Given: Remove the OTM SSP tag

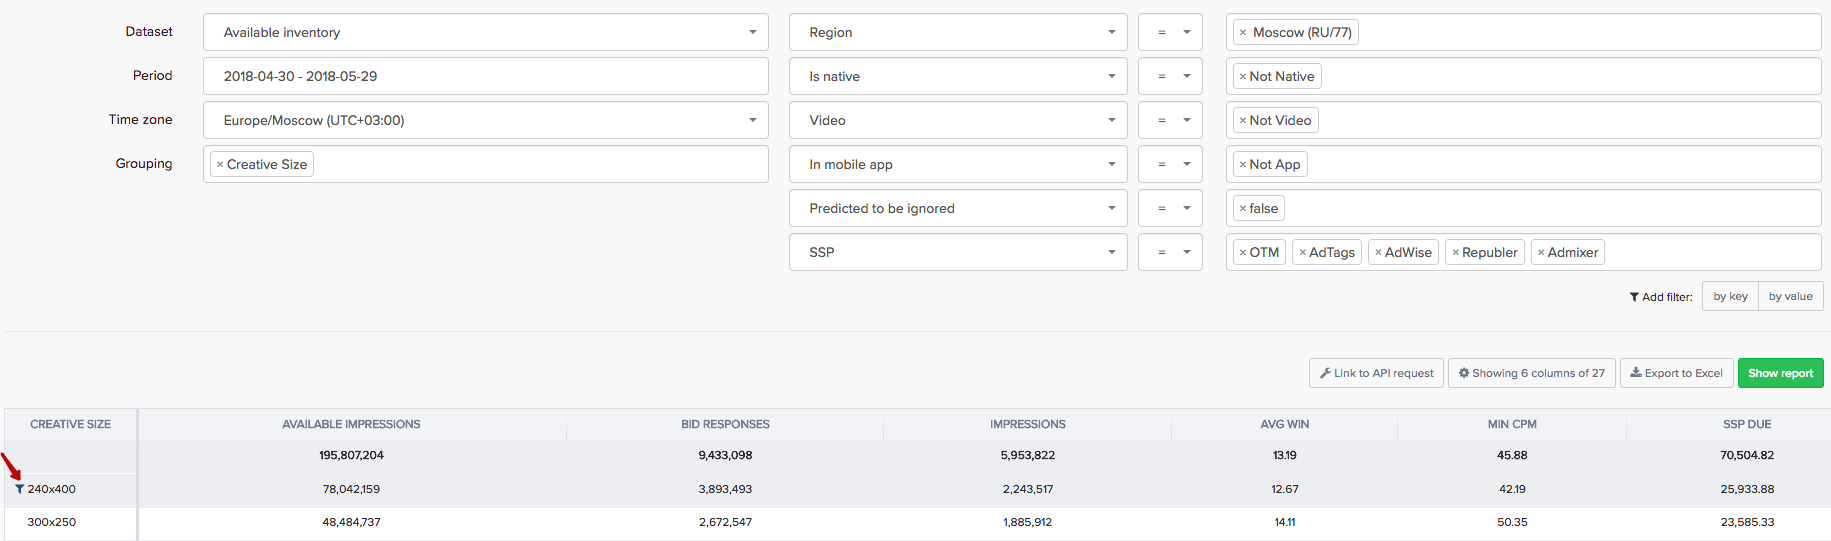Looking at the screenshot, I should coord(1243,253).
